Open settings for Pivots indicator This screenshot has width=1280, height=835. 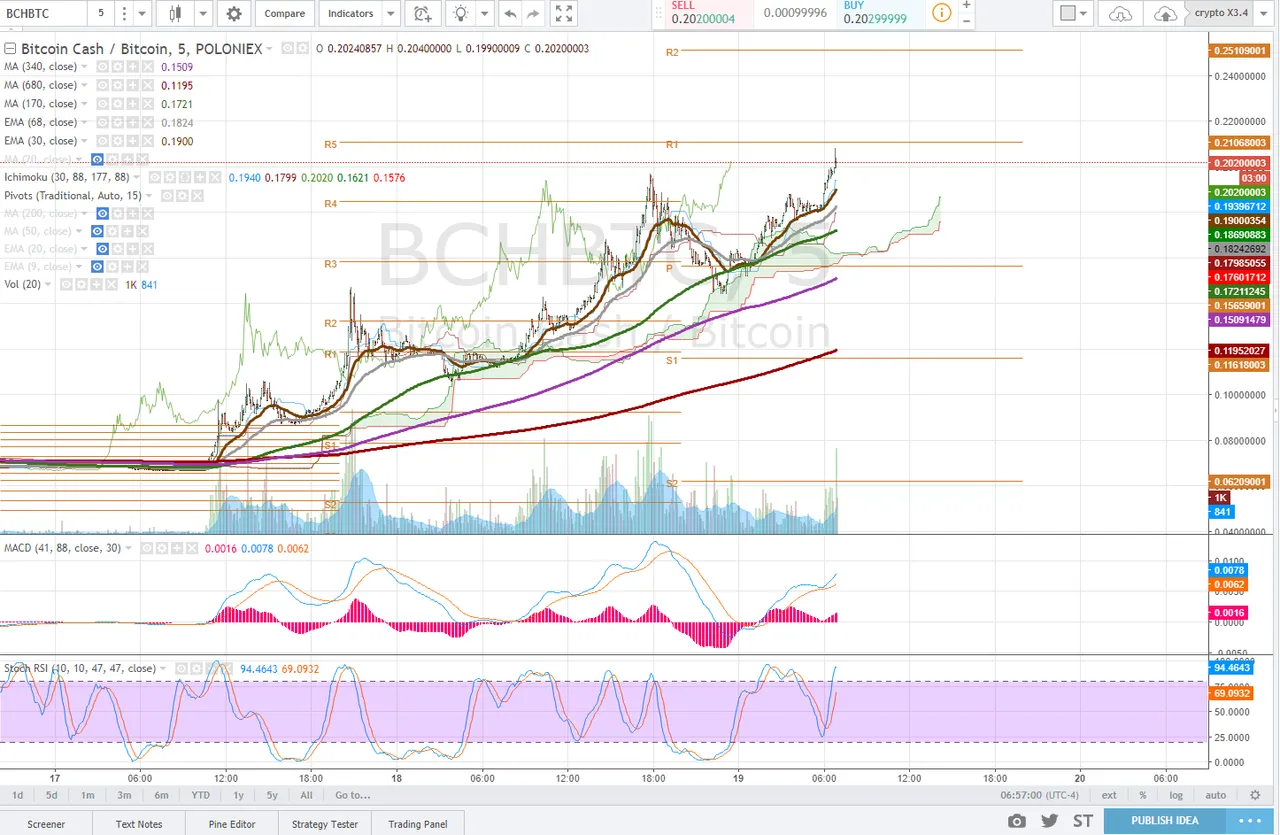(x=182, y=195)
